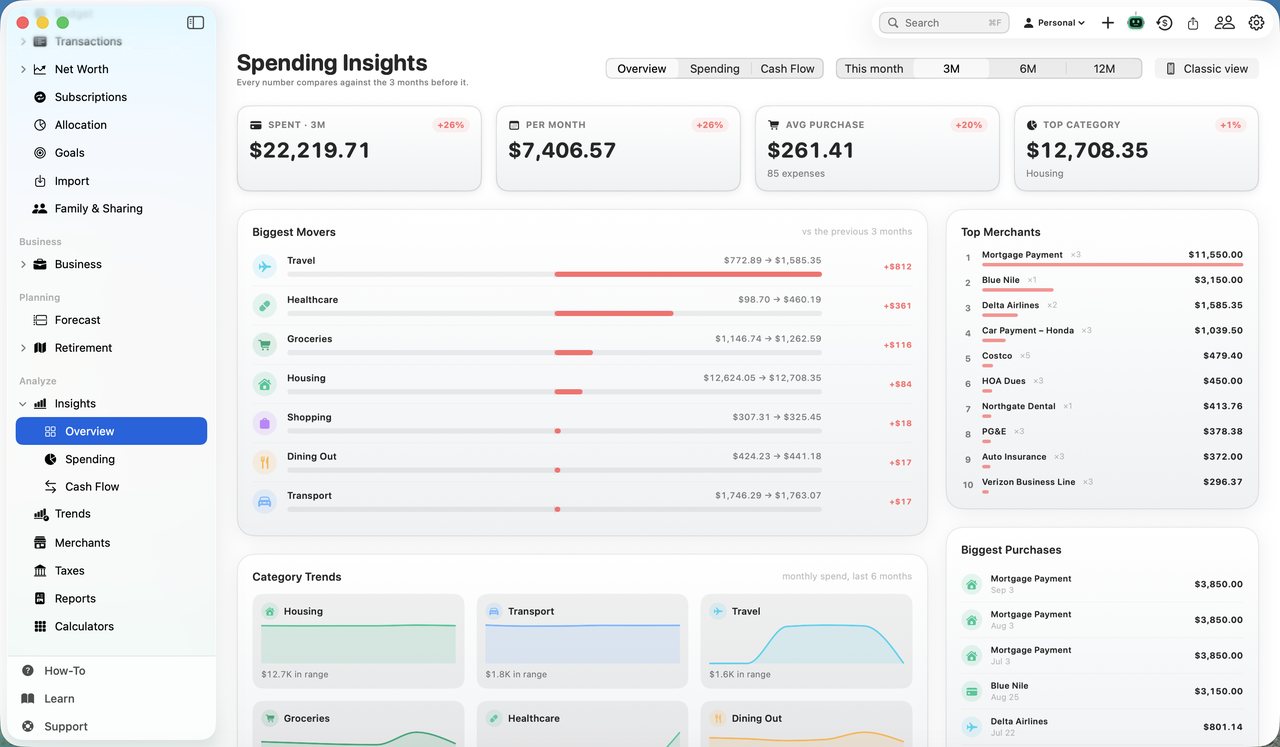Image resolution: width=1280 pixels, height=747 pixels.
Task: Click the Reports document icon
Action: [40, 599]
